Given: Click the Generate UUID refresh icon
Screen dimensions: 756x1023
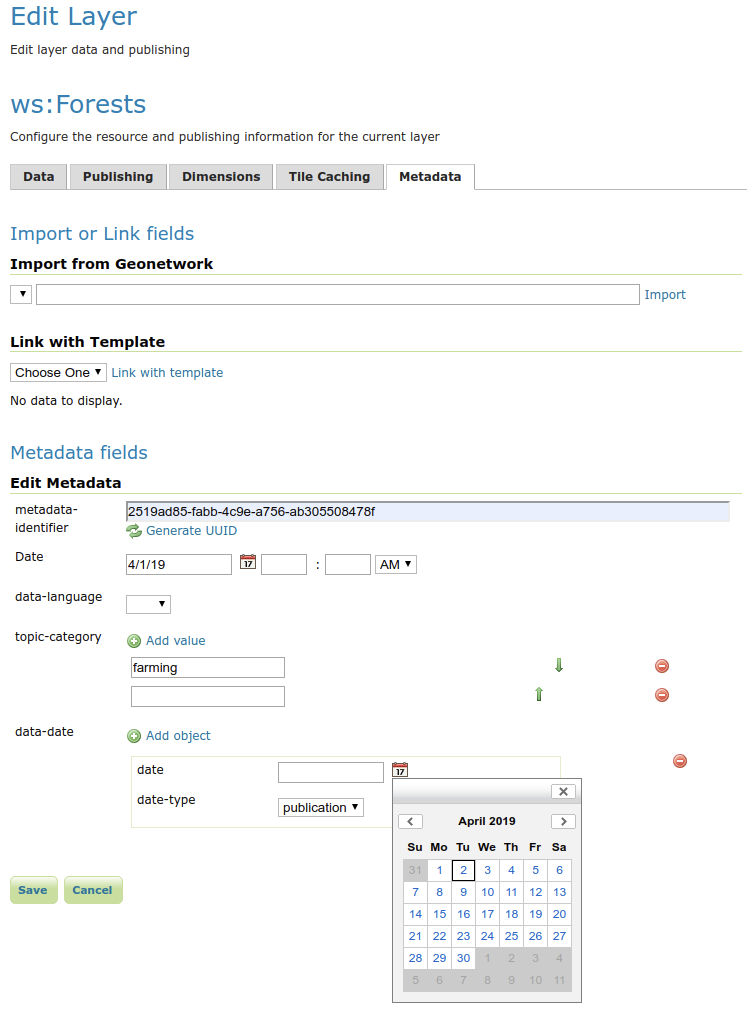Looking at the screenshot, I should (134, 531).
